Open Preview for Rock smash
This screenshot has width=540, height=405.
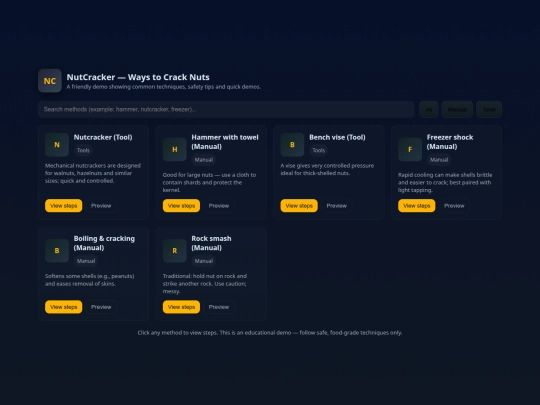(219, 307)
